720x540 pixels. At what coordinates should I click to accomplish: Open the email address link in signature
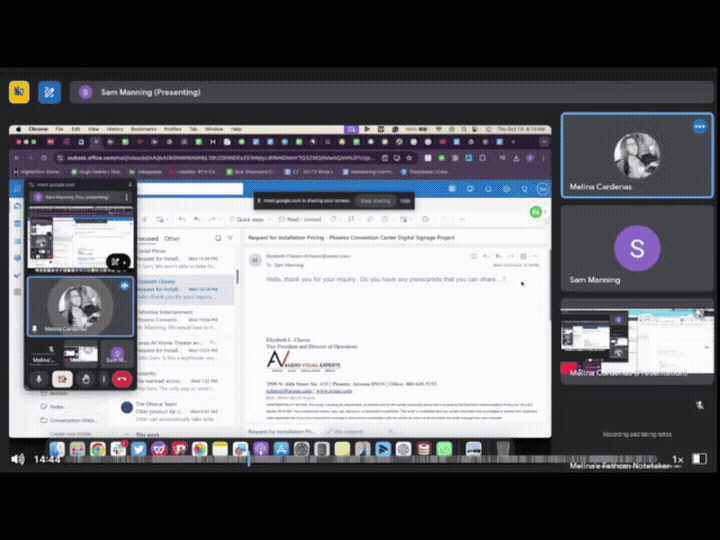[289, 391]
